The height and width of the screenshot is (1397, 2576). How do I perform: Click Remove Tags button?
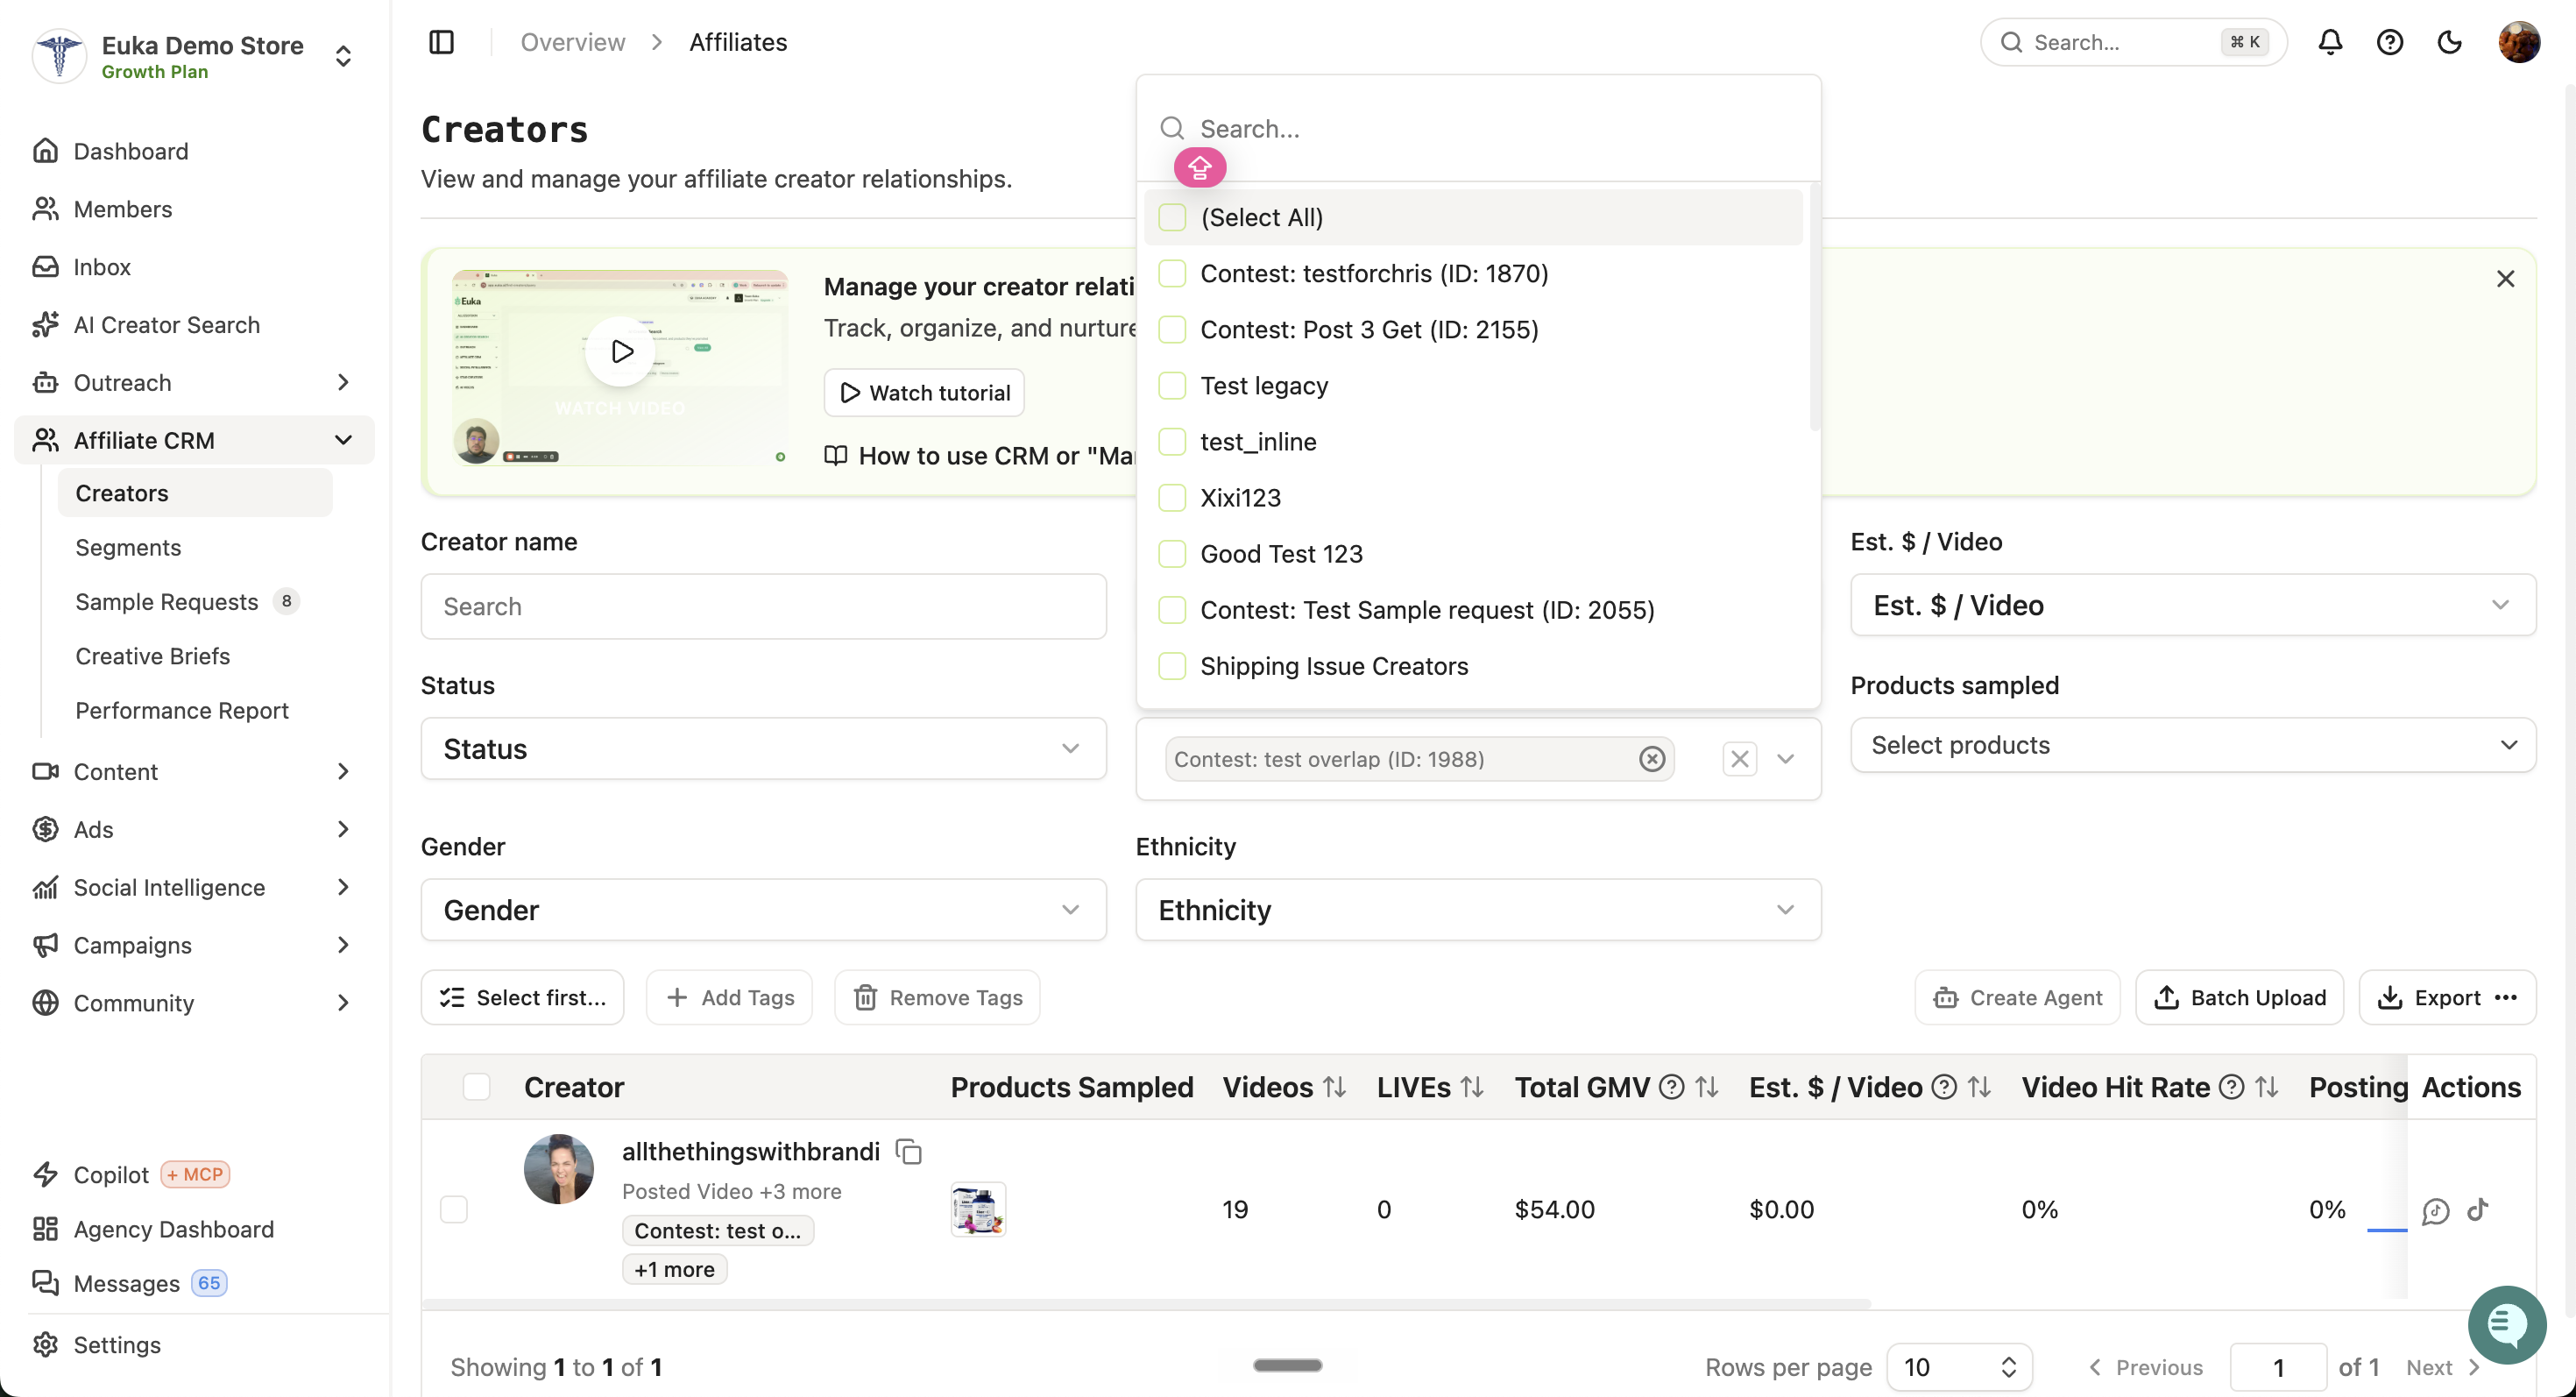[x=937, y=997]
